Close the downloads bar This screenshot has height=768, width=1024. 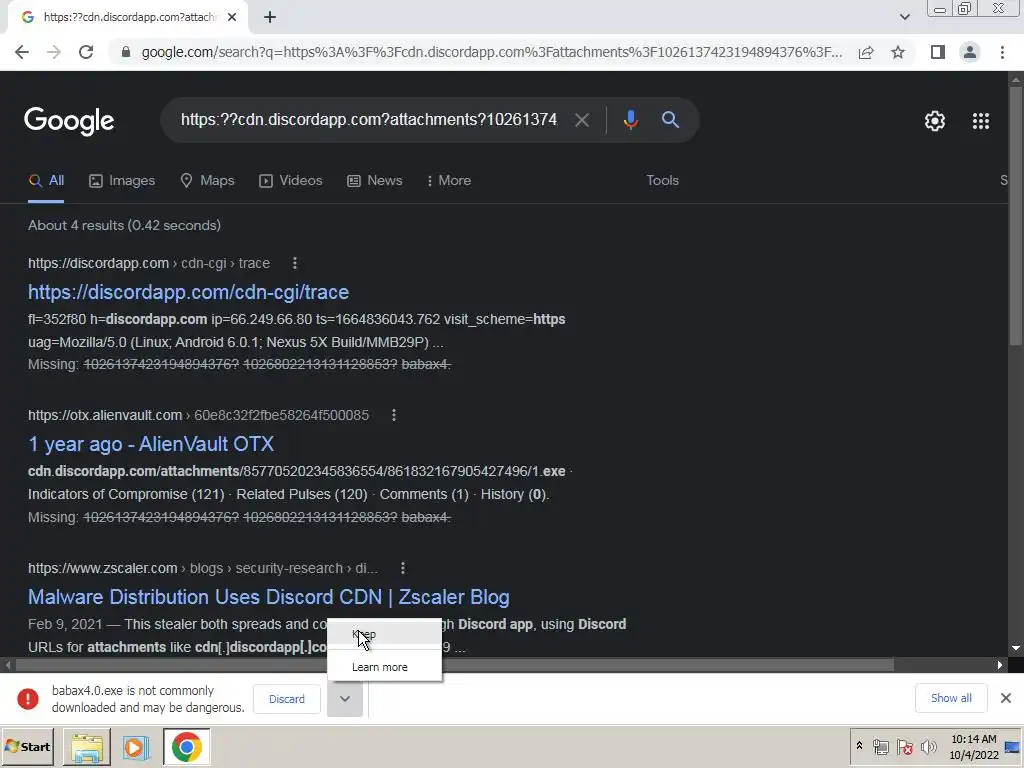(1006, 698)
